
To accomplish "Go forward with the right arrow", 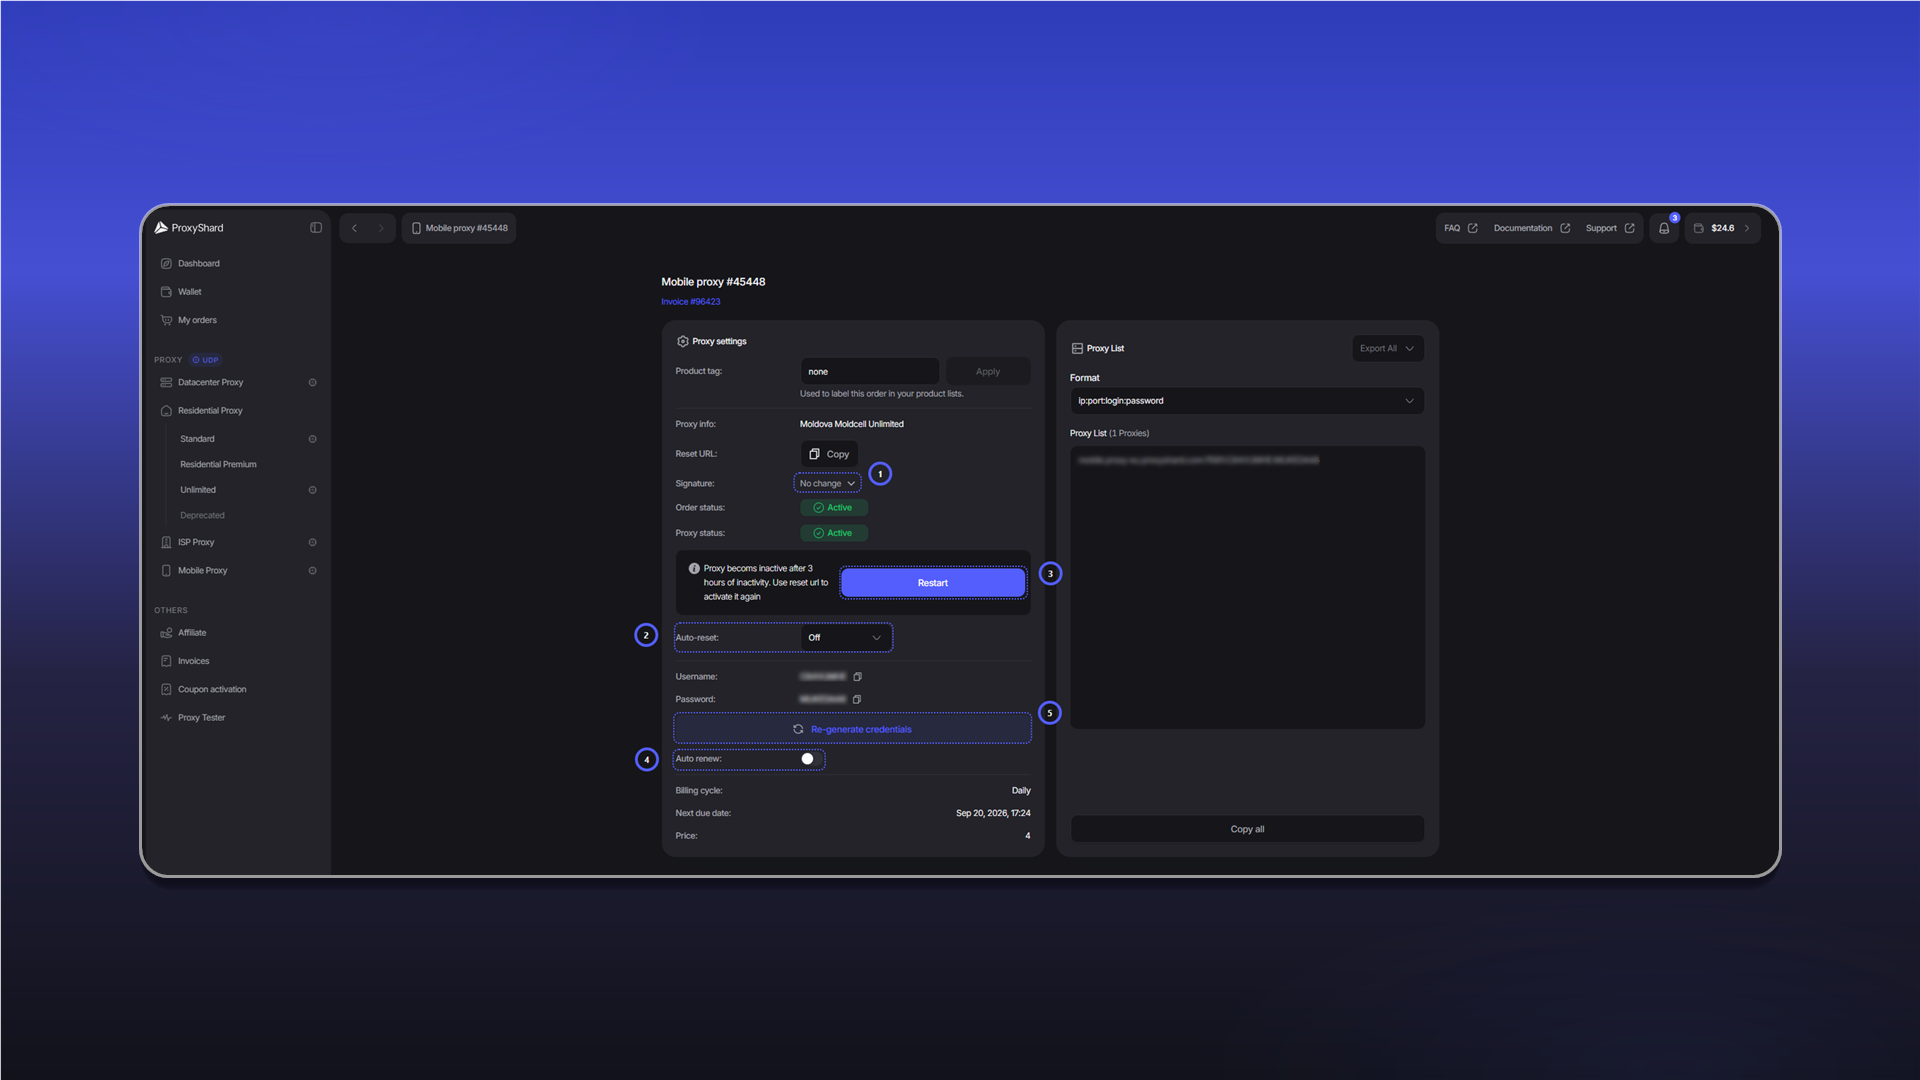I will [381, 228].
